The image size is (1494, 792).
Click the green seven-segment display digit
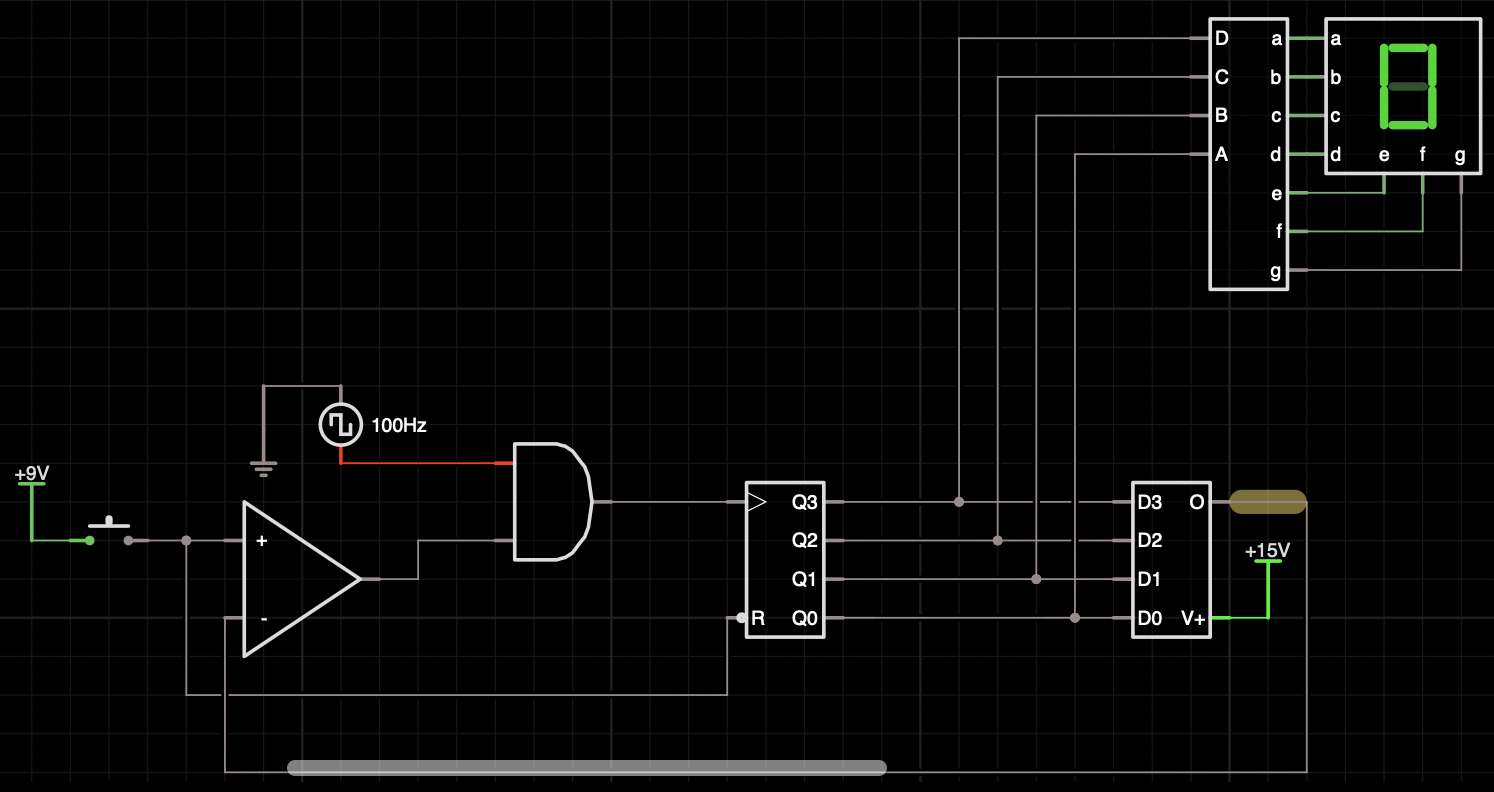[1407, 86]
